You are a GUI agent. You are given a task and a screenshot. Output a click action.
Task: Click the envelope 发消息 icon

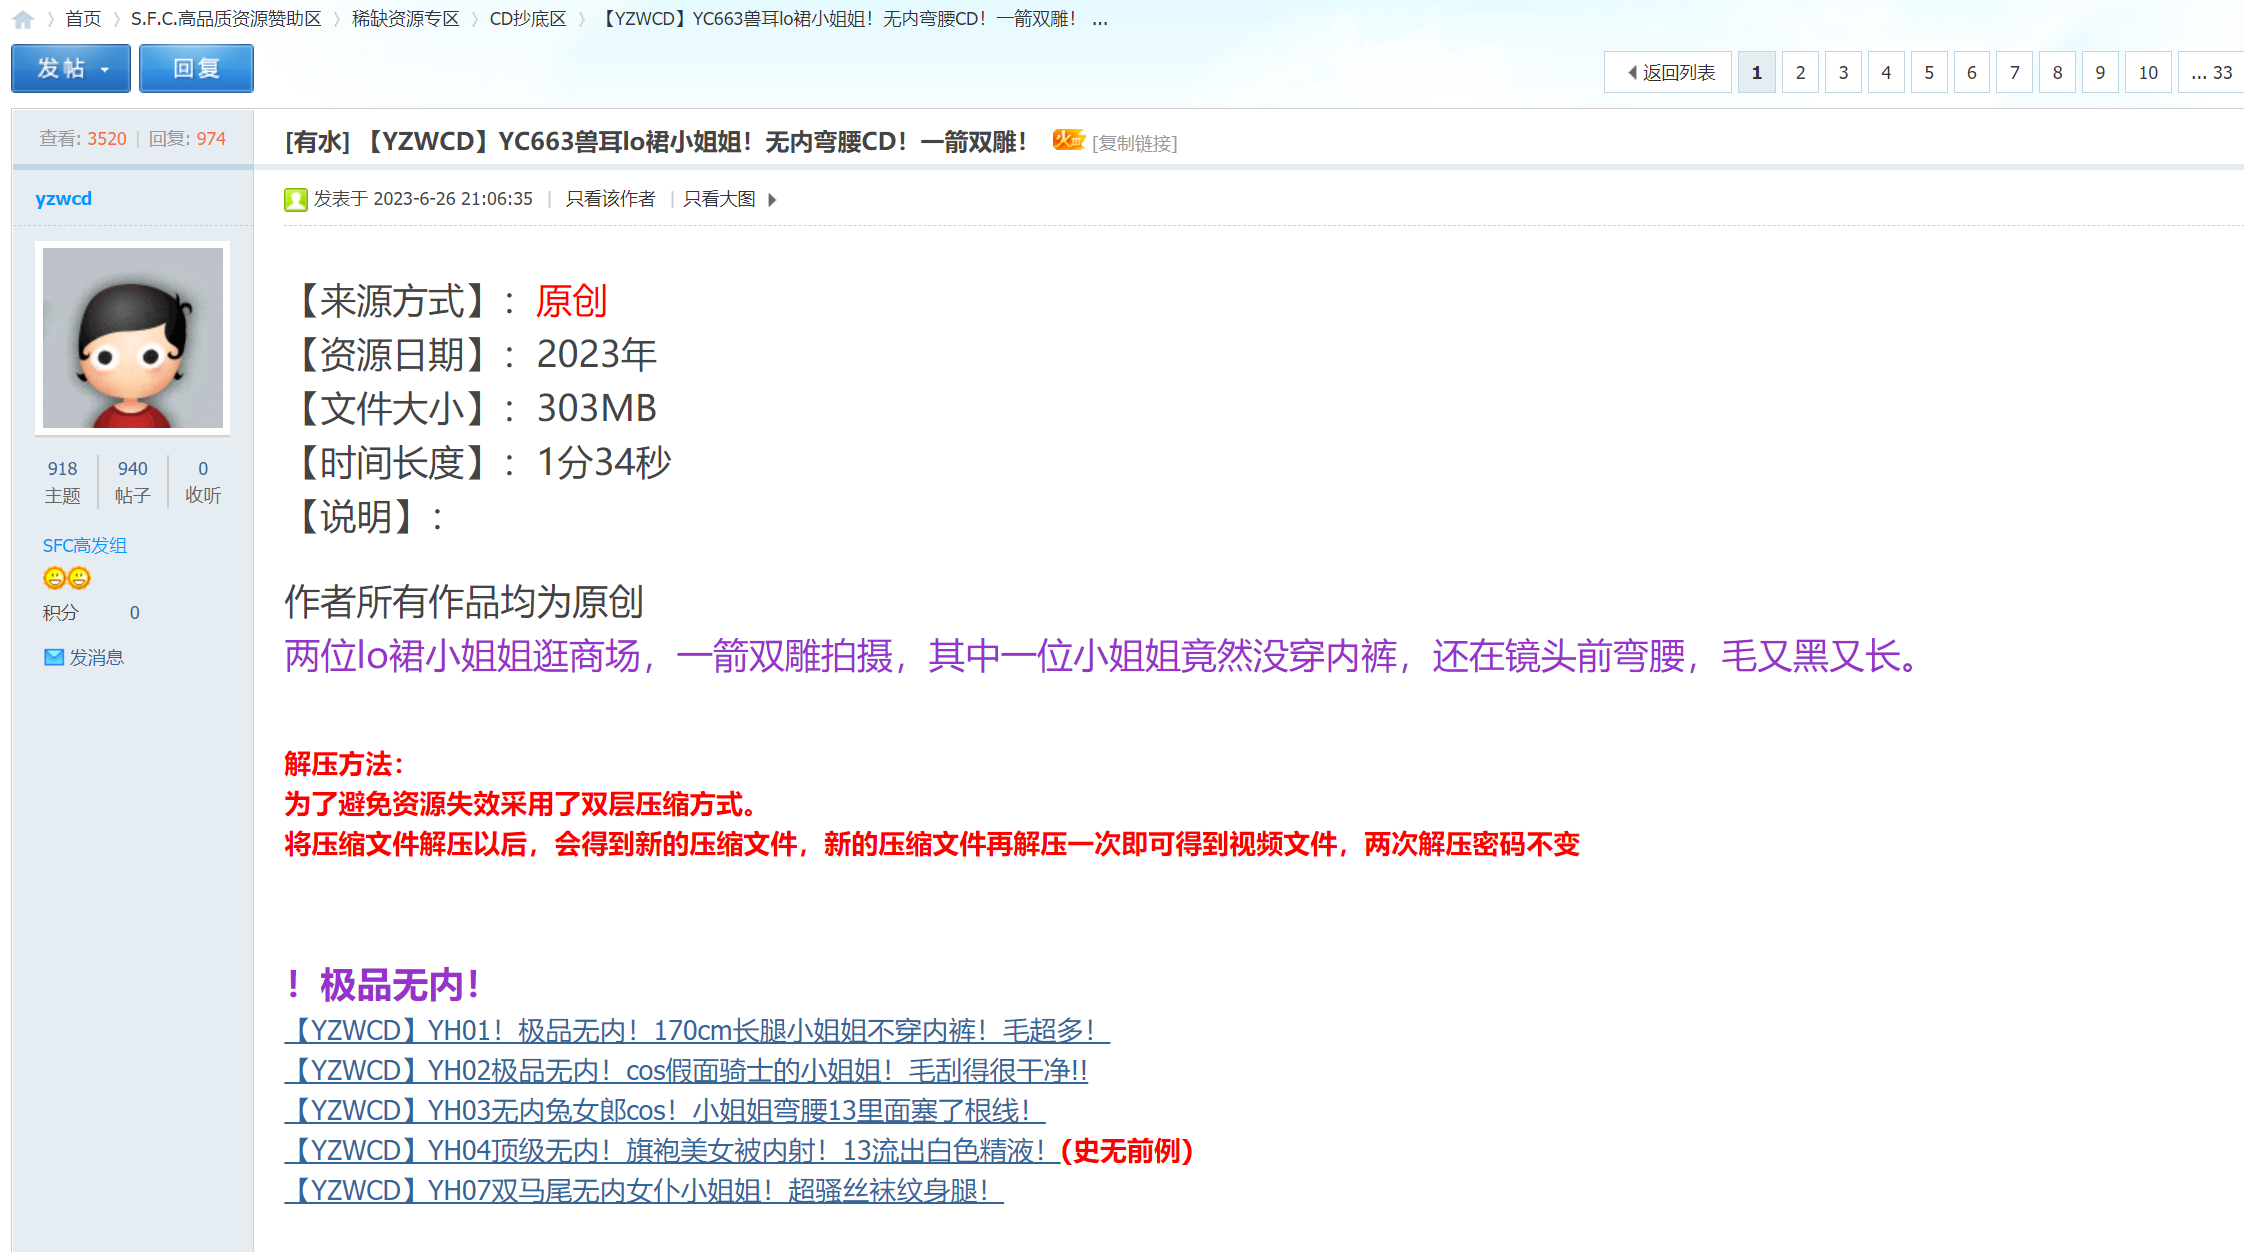pos(54,657)
